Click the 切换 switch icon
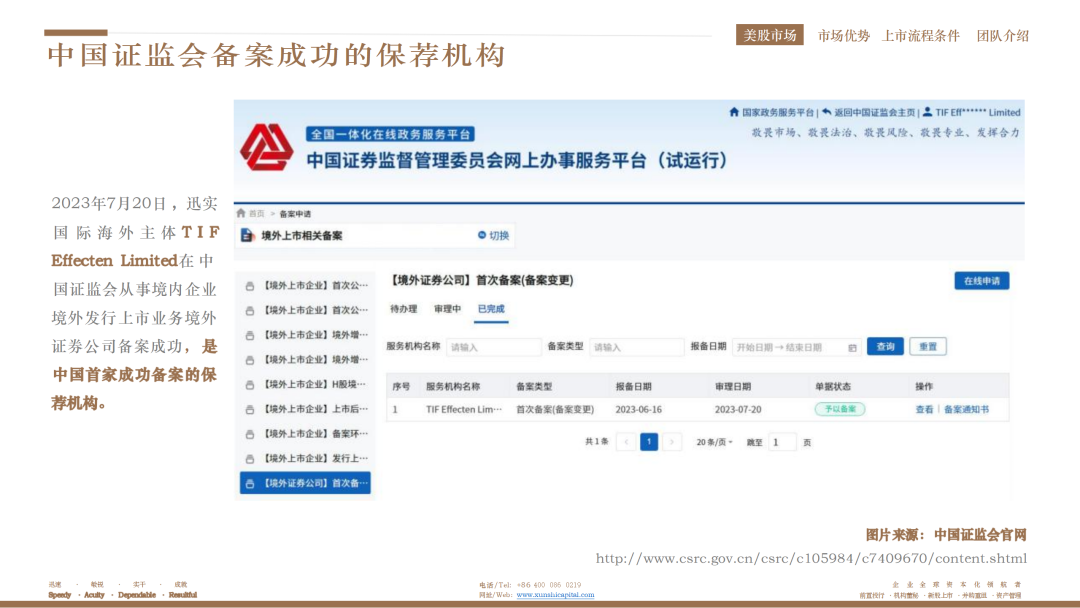Screen dimensions: 1080x608 coord(481,235)
